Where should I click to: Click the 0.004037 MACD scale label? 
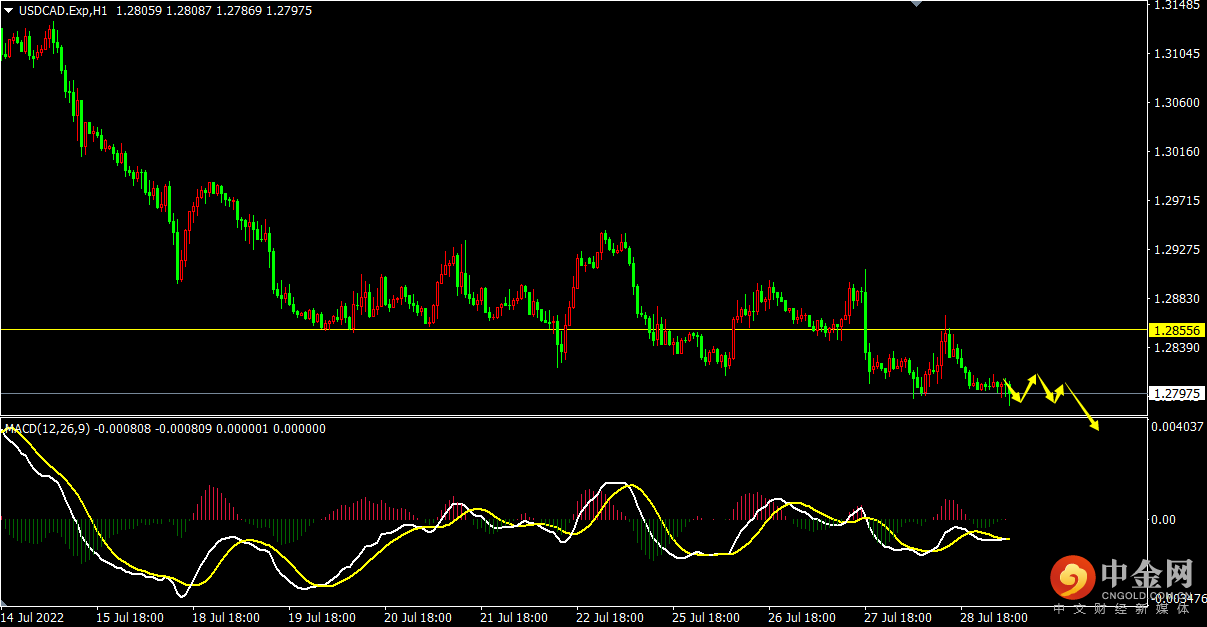[x=1177, y=428]
